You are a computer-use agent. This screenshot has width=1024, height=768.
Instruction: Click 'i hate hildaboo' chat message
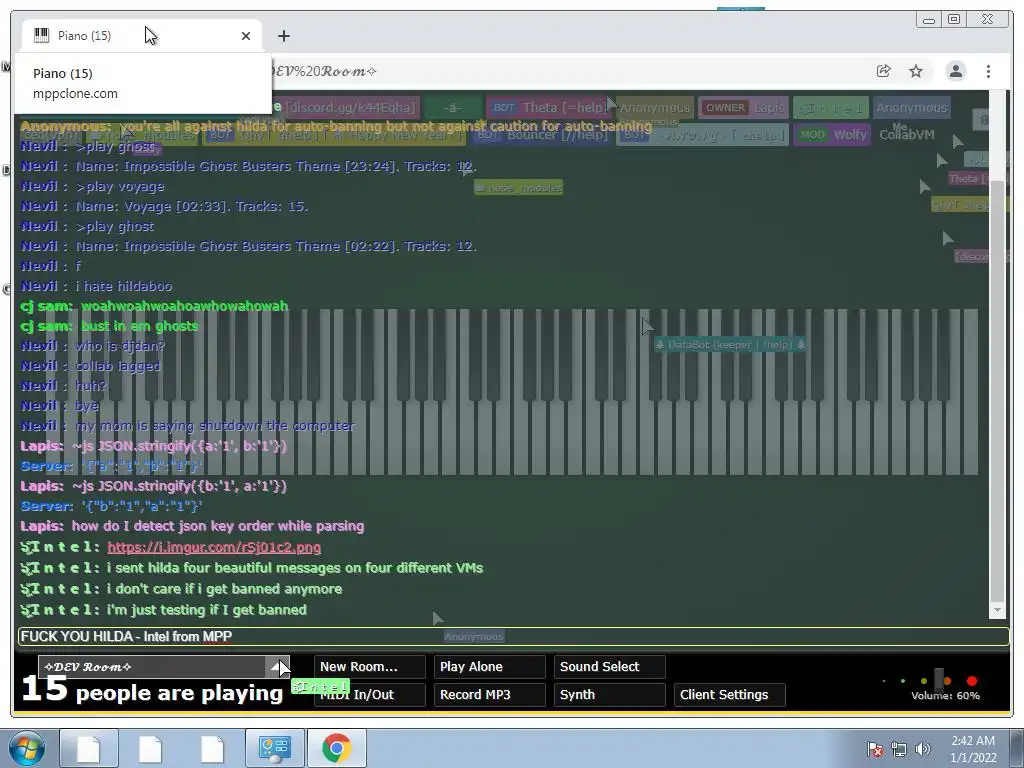(x=124, y=286)
